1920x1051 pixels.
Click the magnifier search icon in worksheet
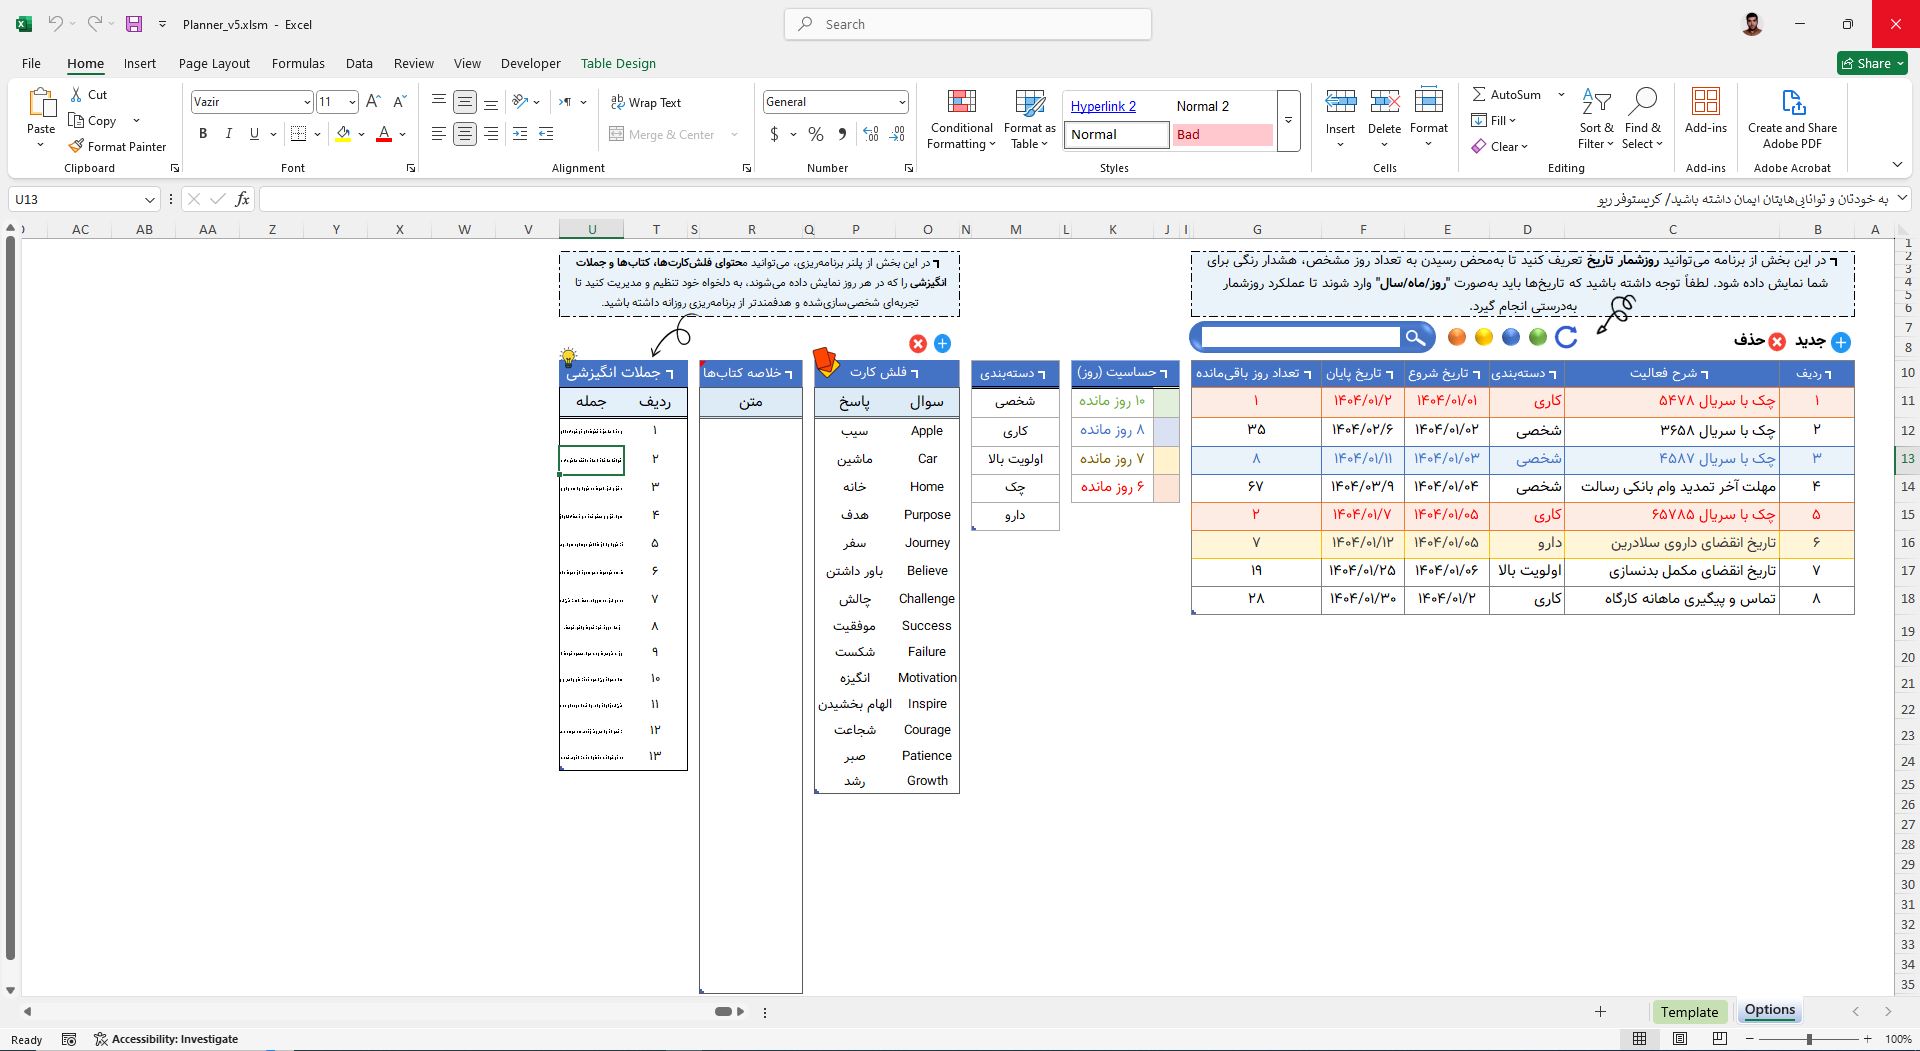pos(1415,338)
